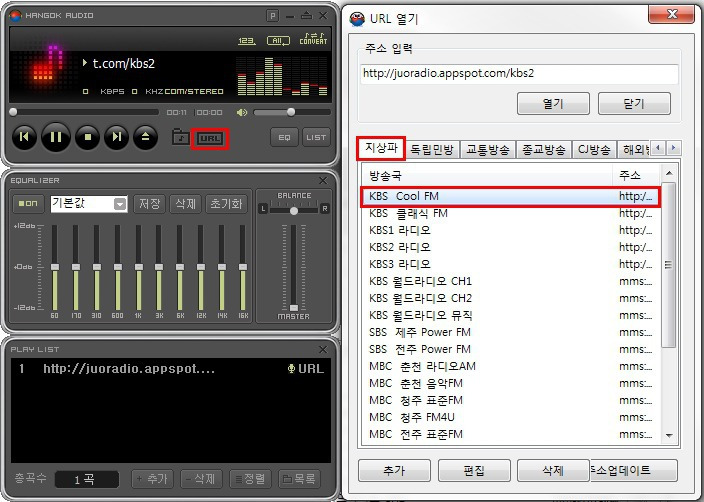Close the Equalizer panel
The height and width of the screenshot is (502, 704).
click(x=323, y=181)
